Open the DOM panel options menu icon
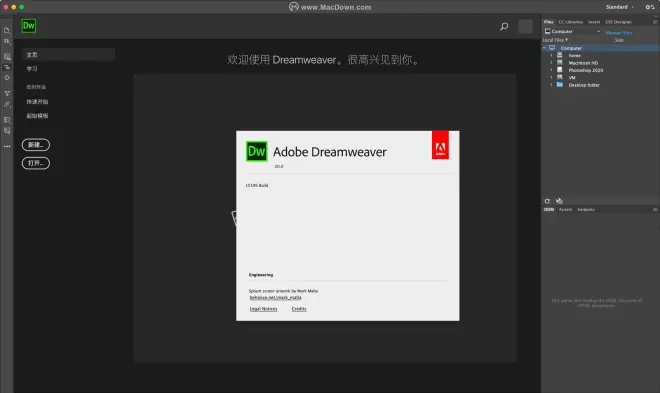660x393 pixels. [x=655, y=210]
